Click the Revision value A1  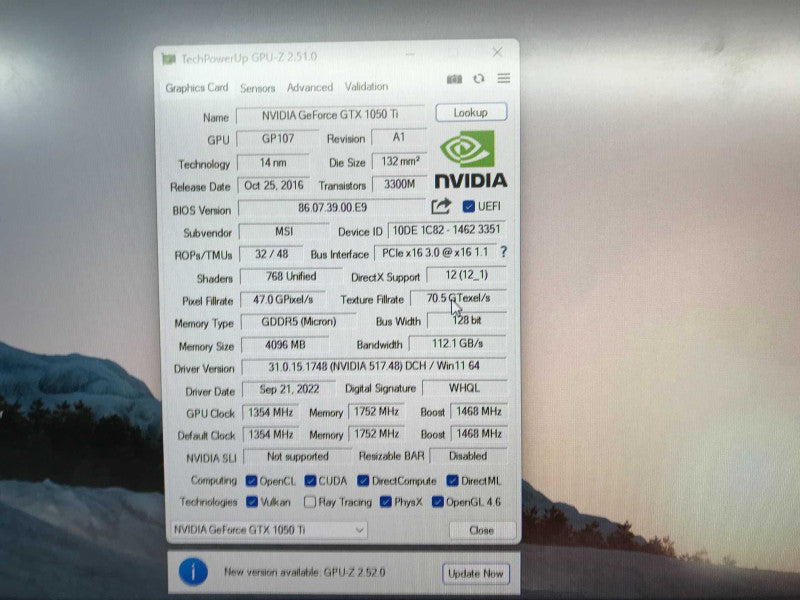398,137
